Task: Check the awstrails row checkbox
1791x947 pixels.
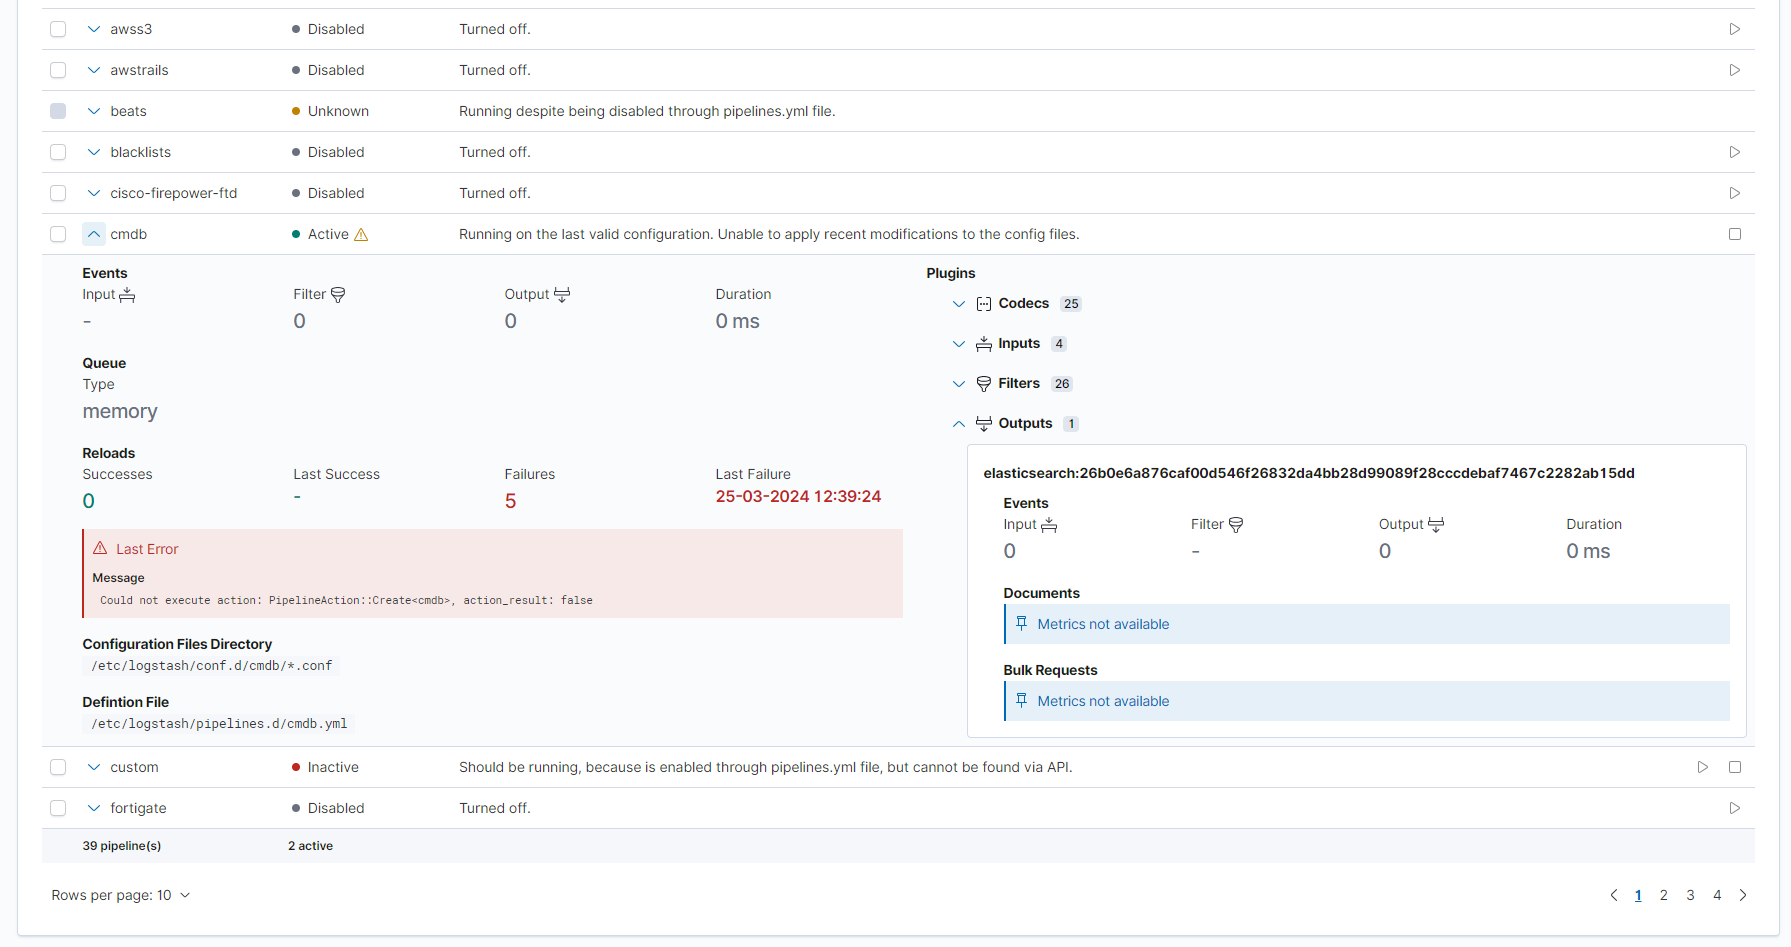Action: (x=58, y=70)
